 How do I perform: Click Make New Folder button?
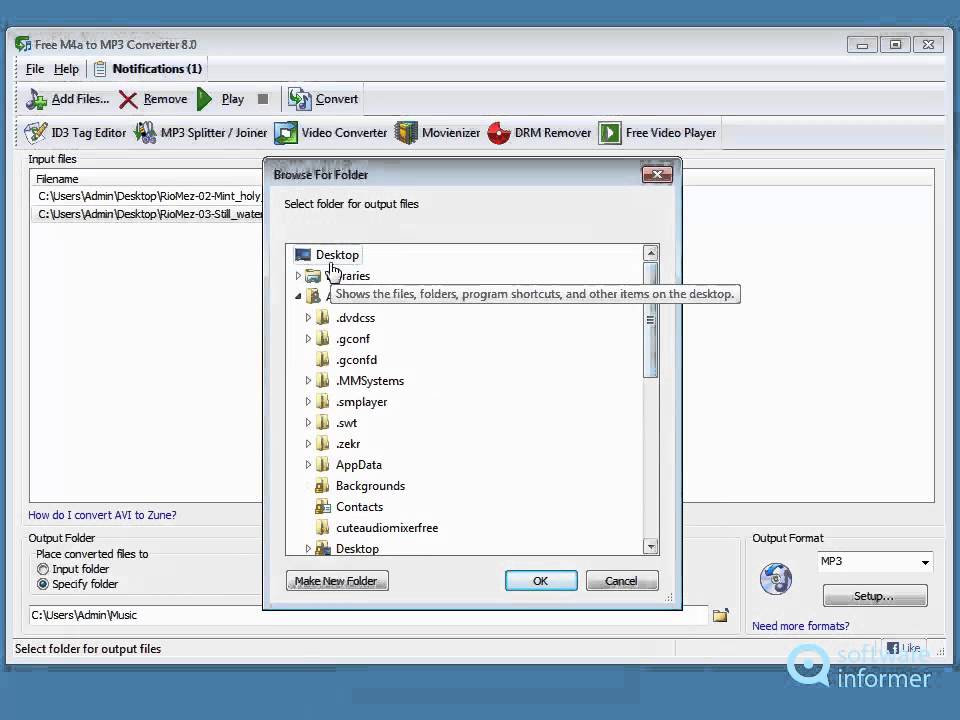(337, 580)
